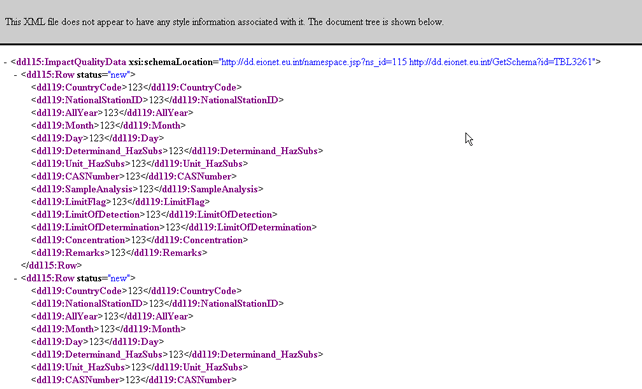Click the xsi:schemaLocation URL attribute value

407,62
